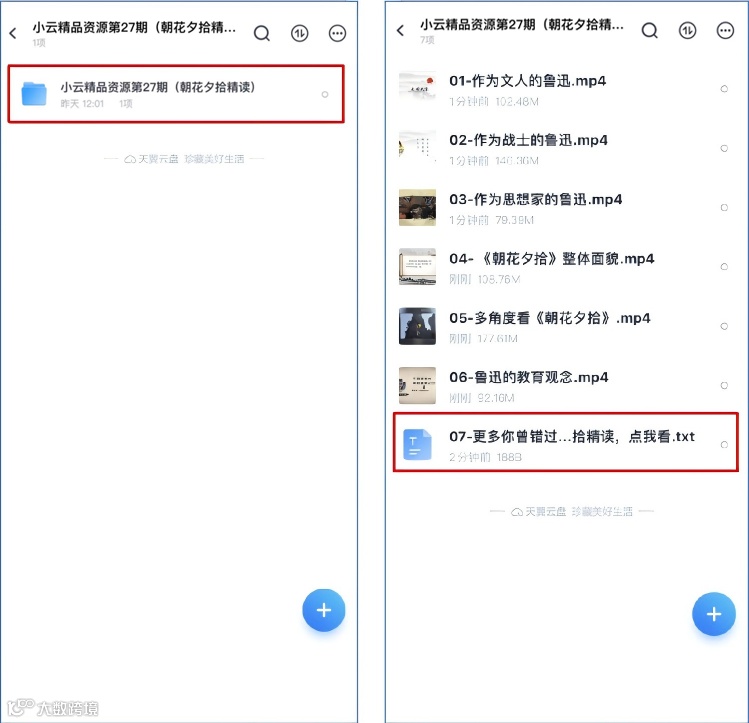The height and width of the screenshot is (723, 749).
Task: Open the 02-作为战士的鲁迅.mp4 file
Action: pyautogui.click(x=566, y=149)
